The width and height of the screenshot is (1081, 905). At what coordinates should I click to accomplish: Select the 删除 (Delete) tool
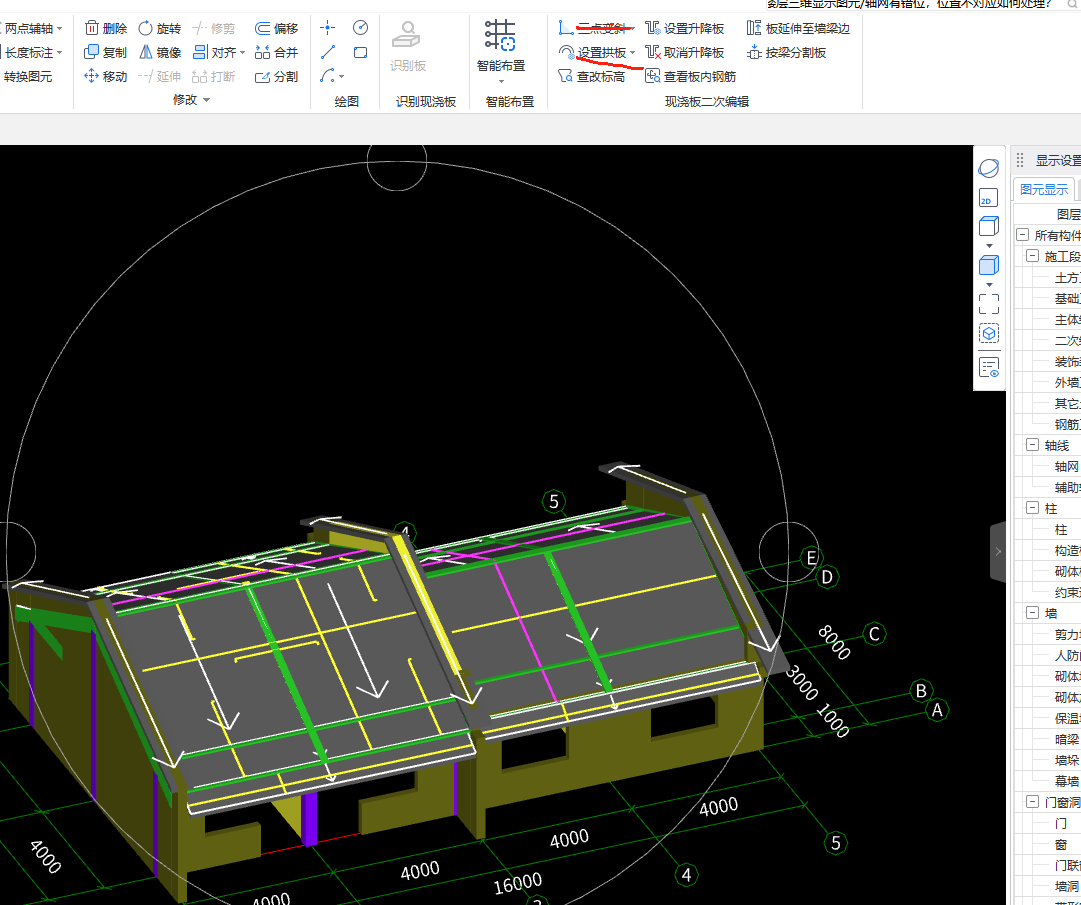point(105,28)
